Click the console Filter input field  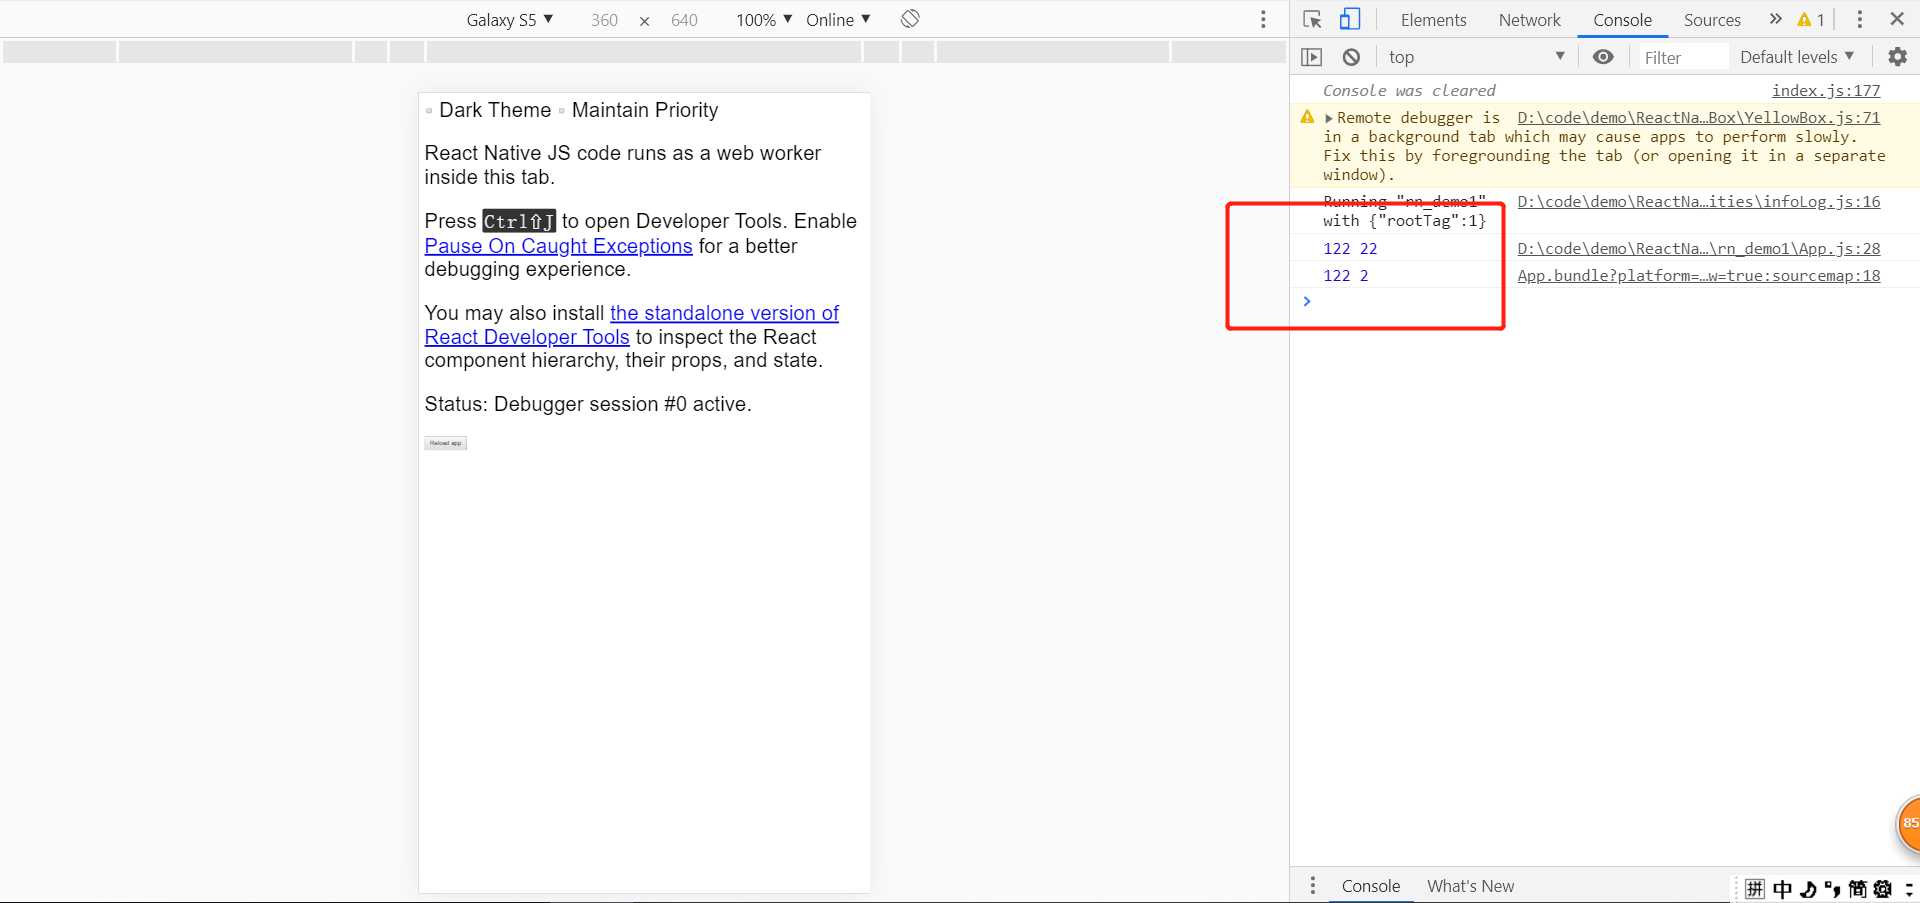pos(1682,58)
